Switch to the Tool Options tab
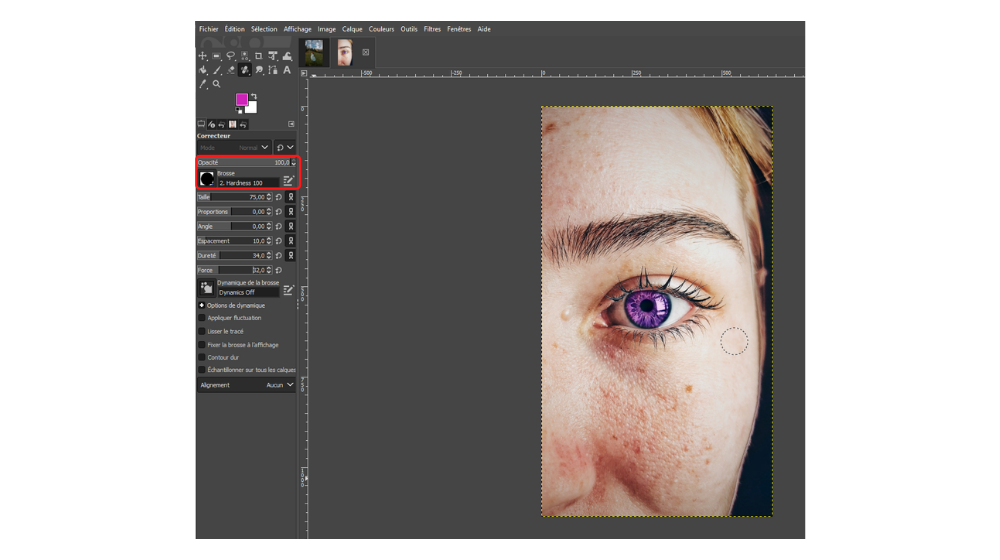1000x560 pixels. [201, 124]
